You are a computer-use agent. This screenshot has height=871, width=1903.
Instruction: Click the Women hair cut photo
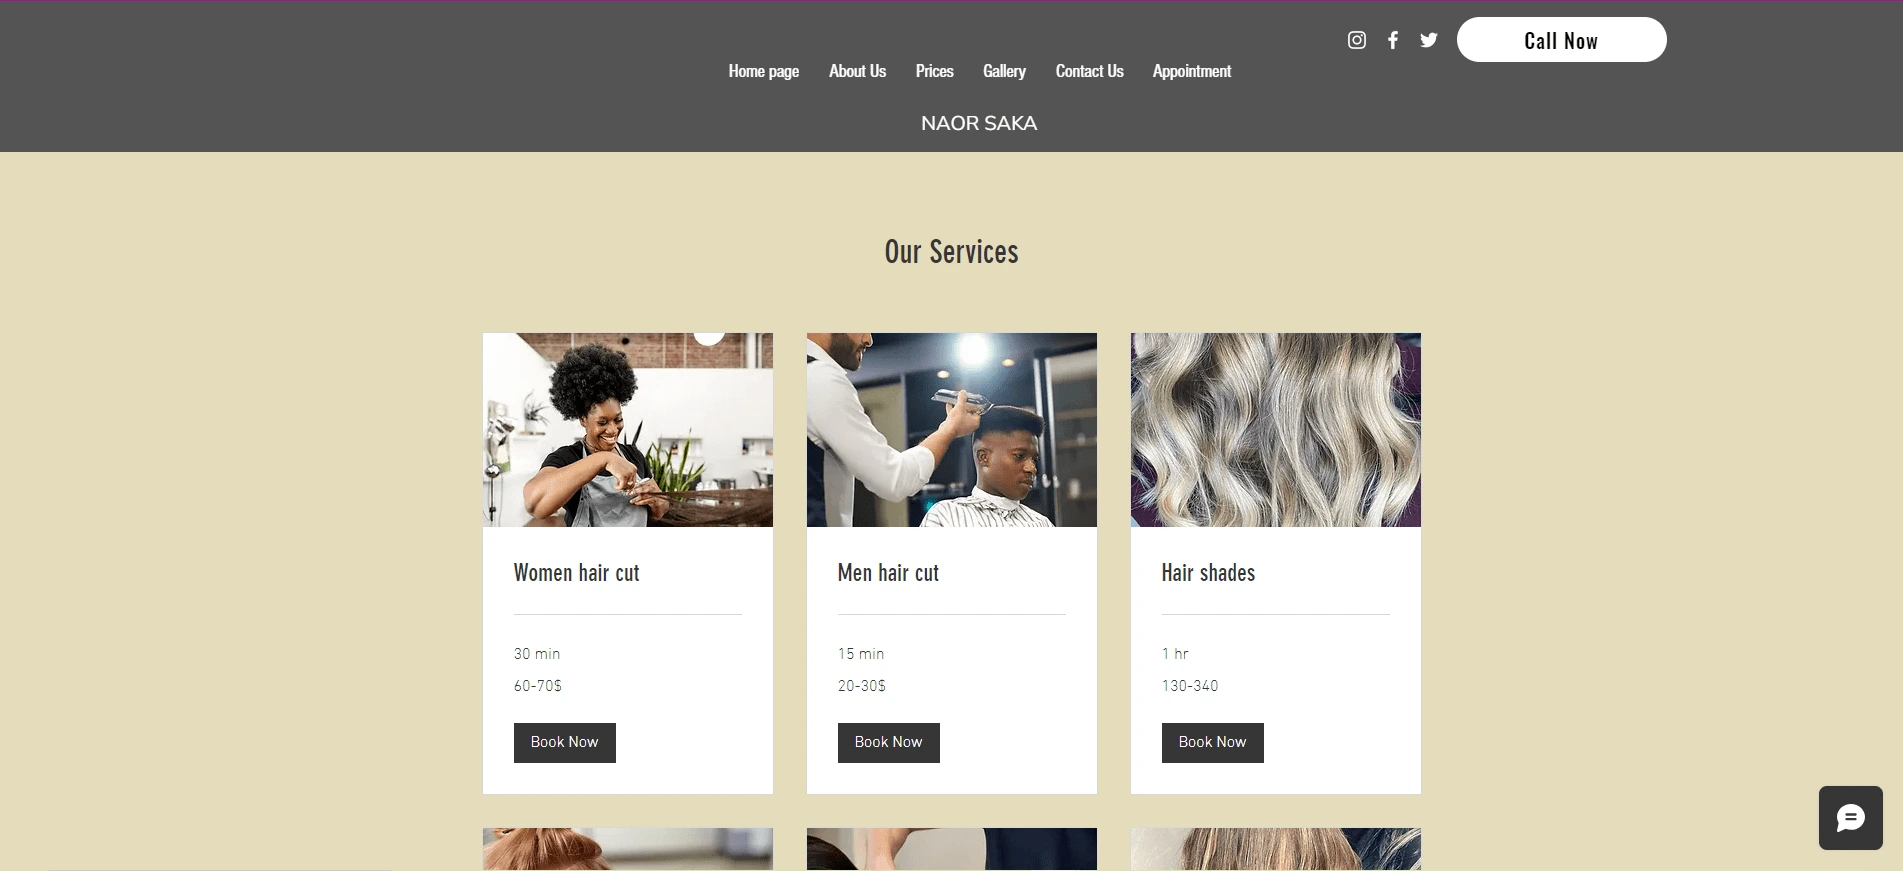(x=628, y=430)
